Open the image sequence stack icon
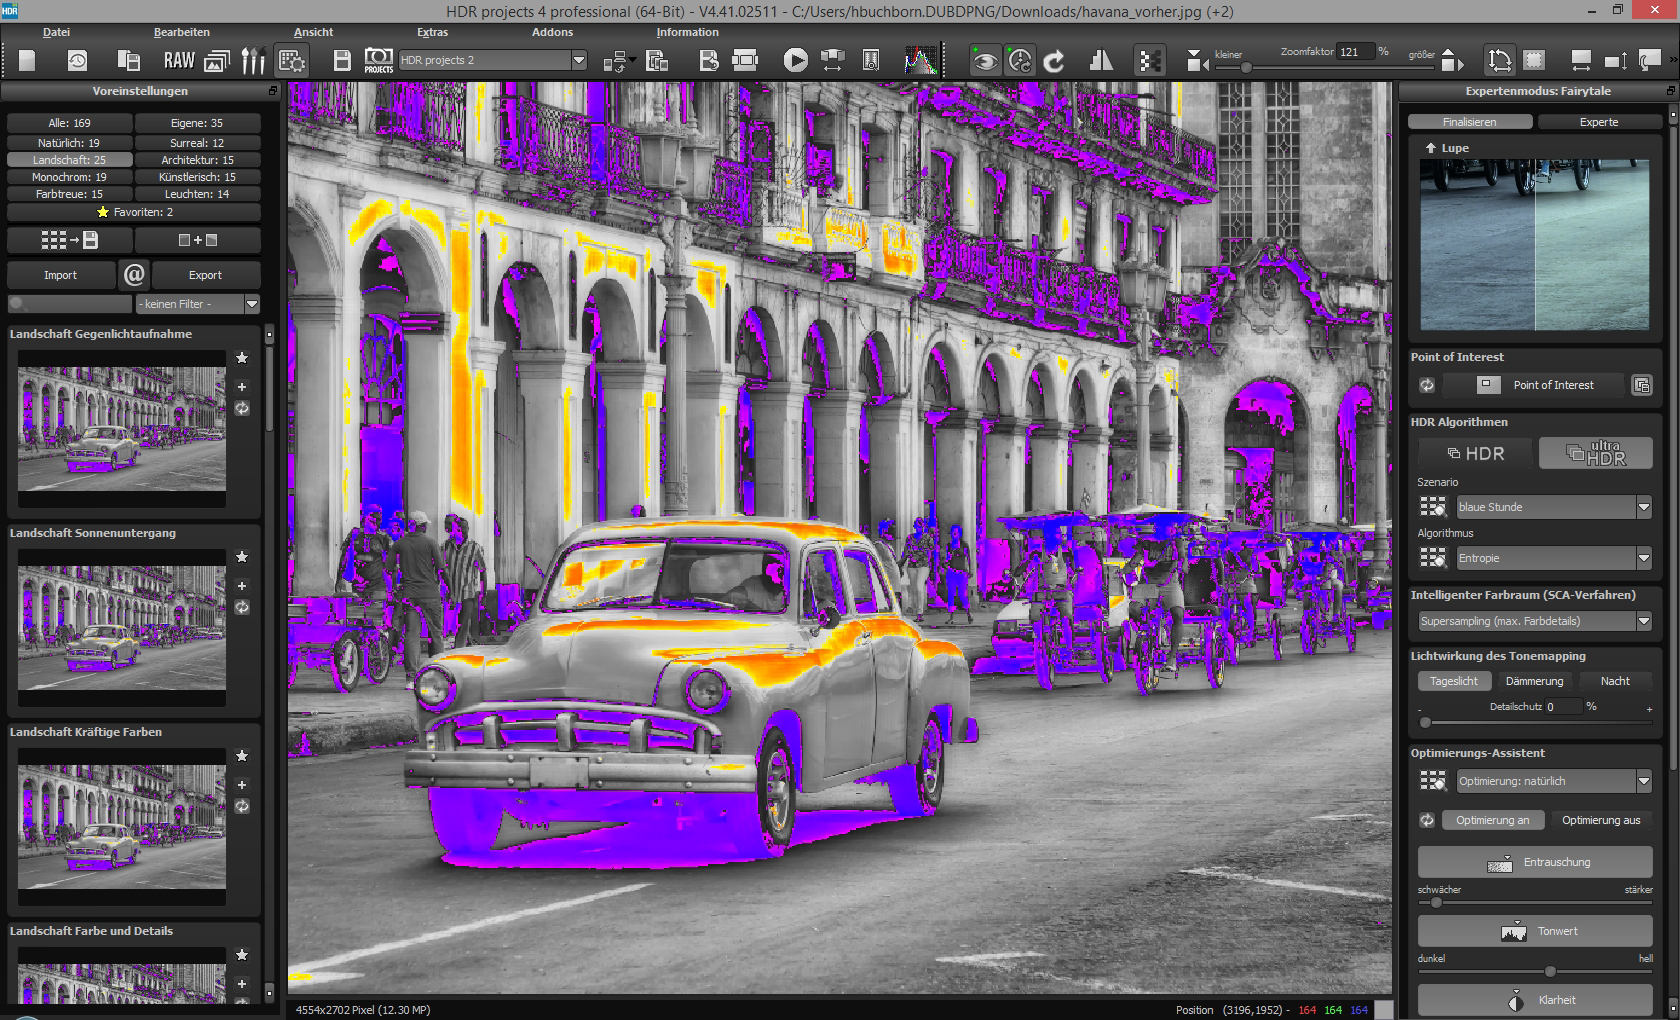 (217, 61)
